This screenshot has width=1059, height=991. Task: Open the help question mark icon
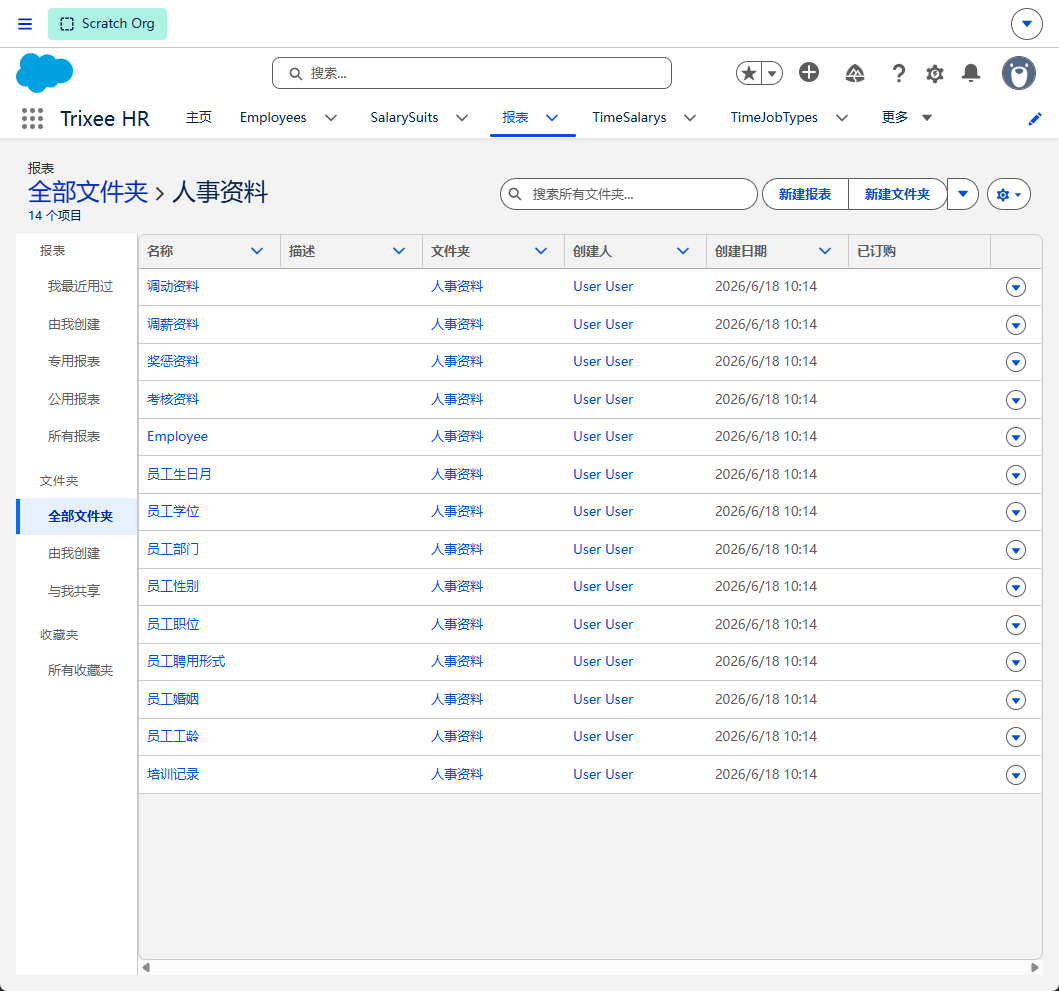pyautogui.click(x=898, y=73)
